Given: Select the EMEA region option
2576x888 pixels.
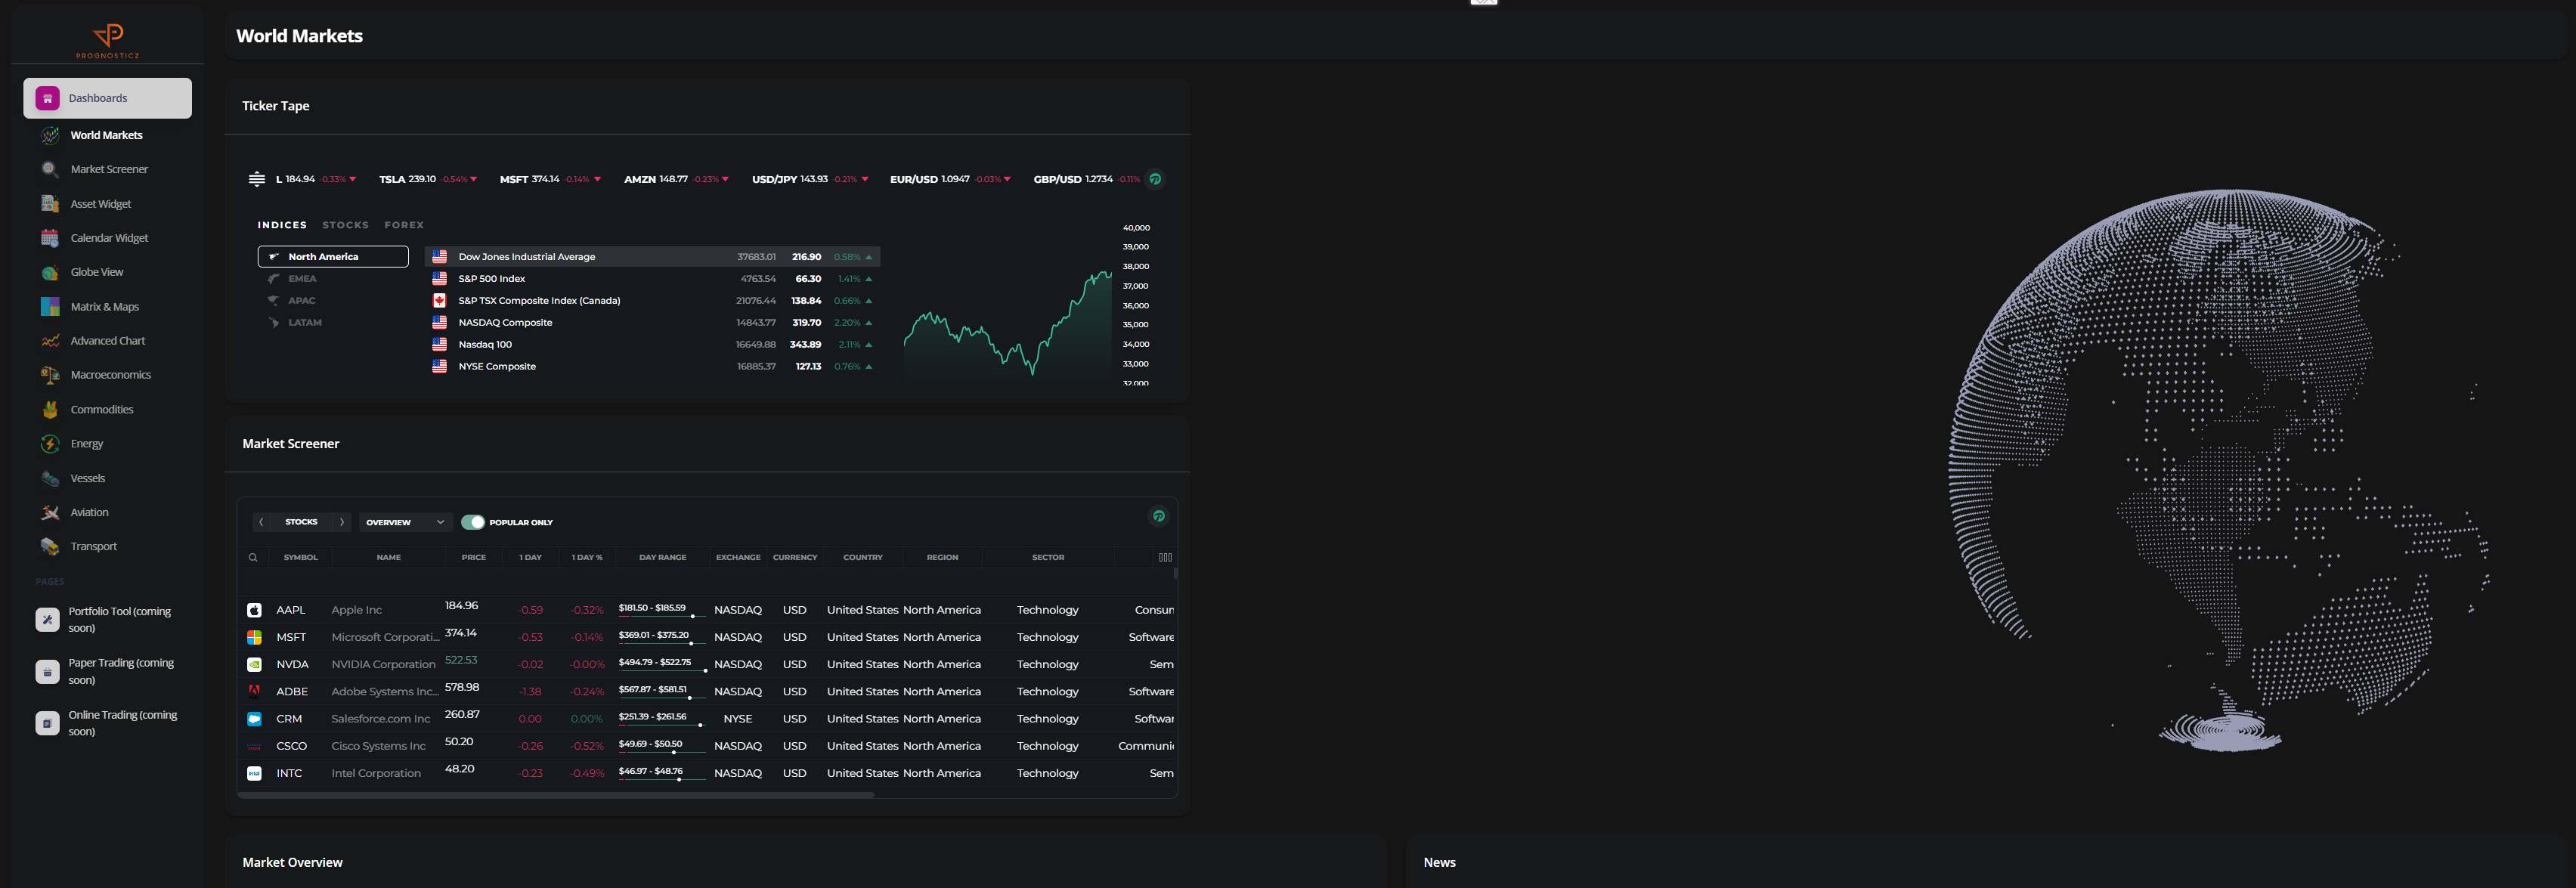Looking at the screenshot, I should pyautogui.click(x=302, y=279).
